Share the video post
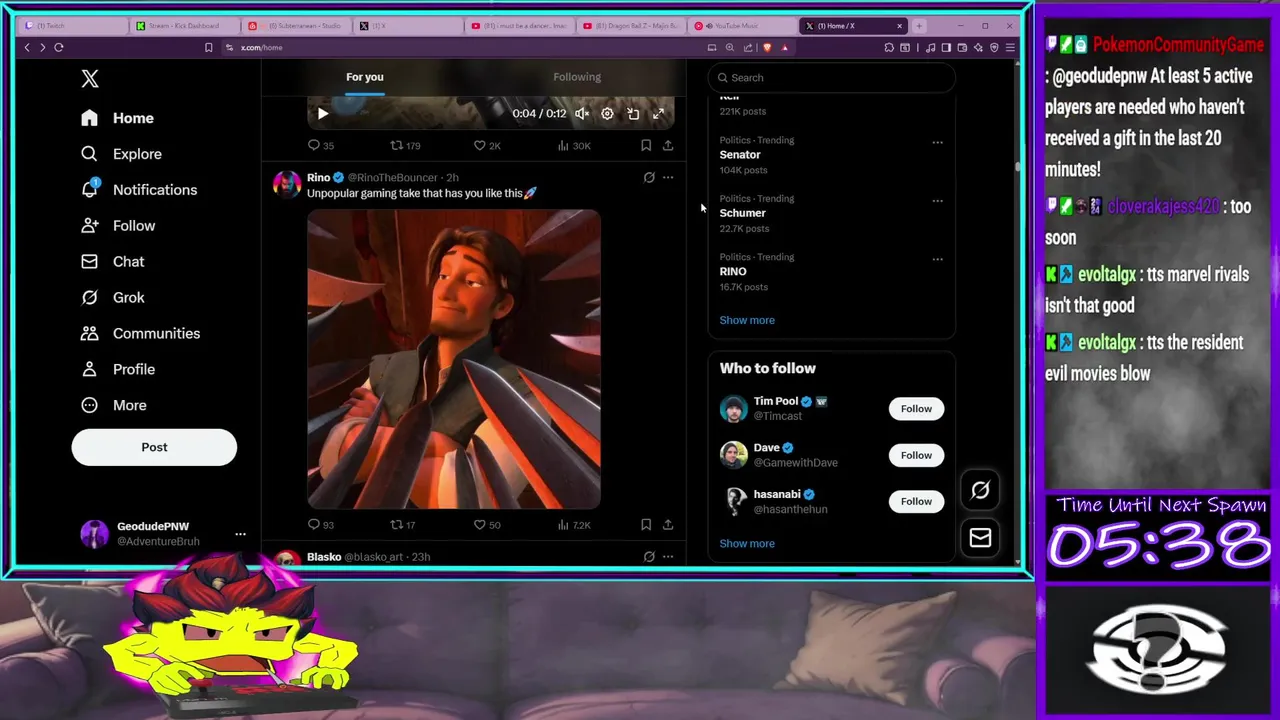Viewport: 1280px width, 720px height. (x=668, y=146)
